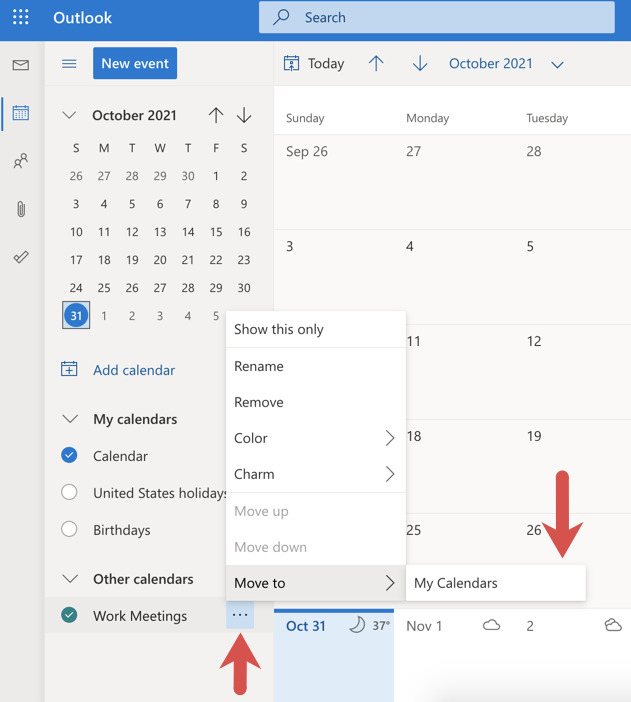Screen dimensions: 631x702
Task: Select day 20 in mini calendar
Action: (x=160, y=260)
